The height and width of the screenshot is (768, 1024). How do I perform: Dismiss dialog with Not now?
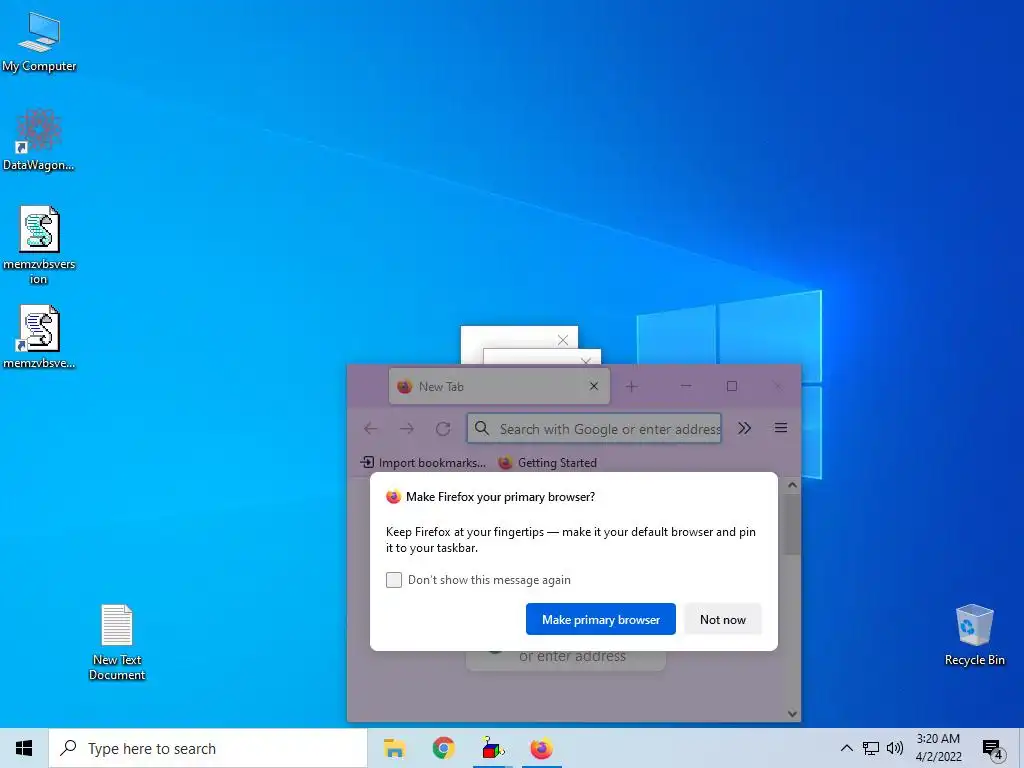[x=722, y=619]
